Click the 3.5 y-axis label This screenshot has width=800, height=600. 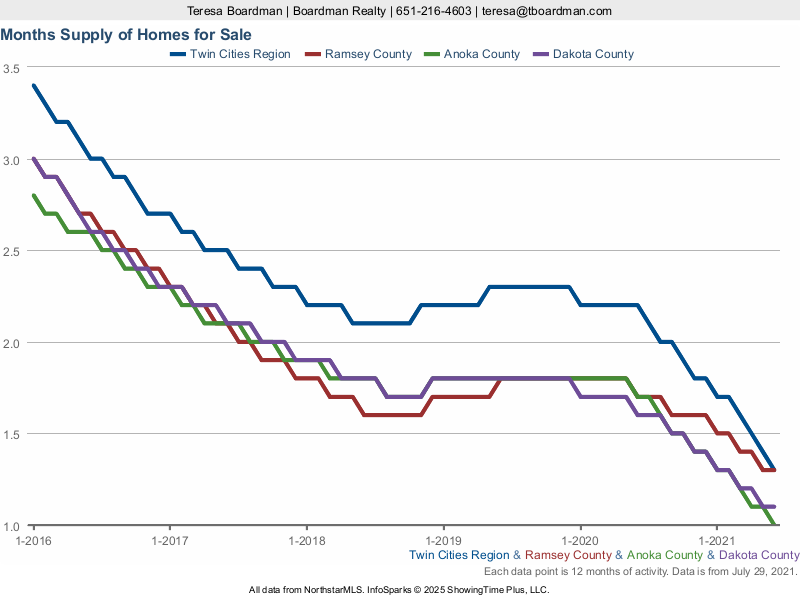point(12,68)
